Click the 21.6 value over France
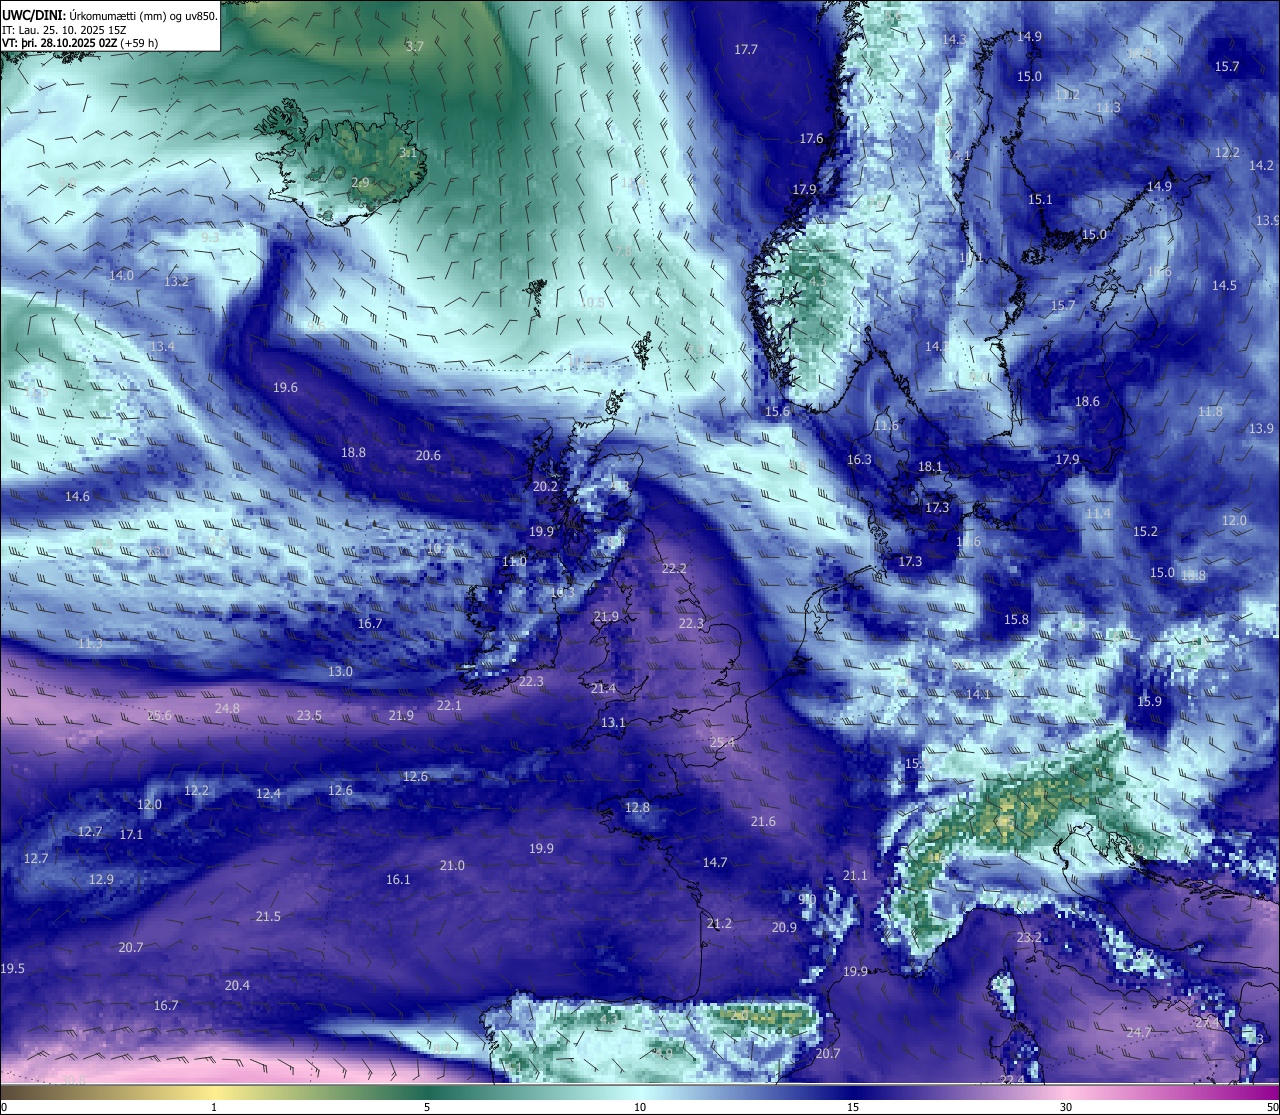Viewport: 1280px width, 1115px height. 763,821
